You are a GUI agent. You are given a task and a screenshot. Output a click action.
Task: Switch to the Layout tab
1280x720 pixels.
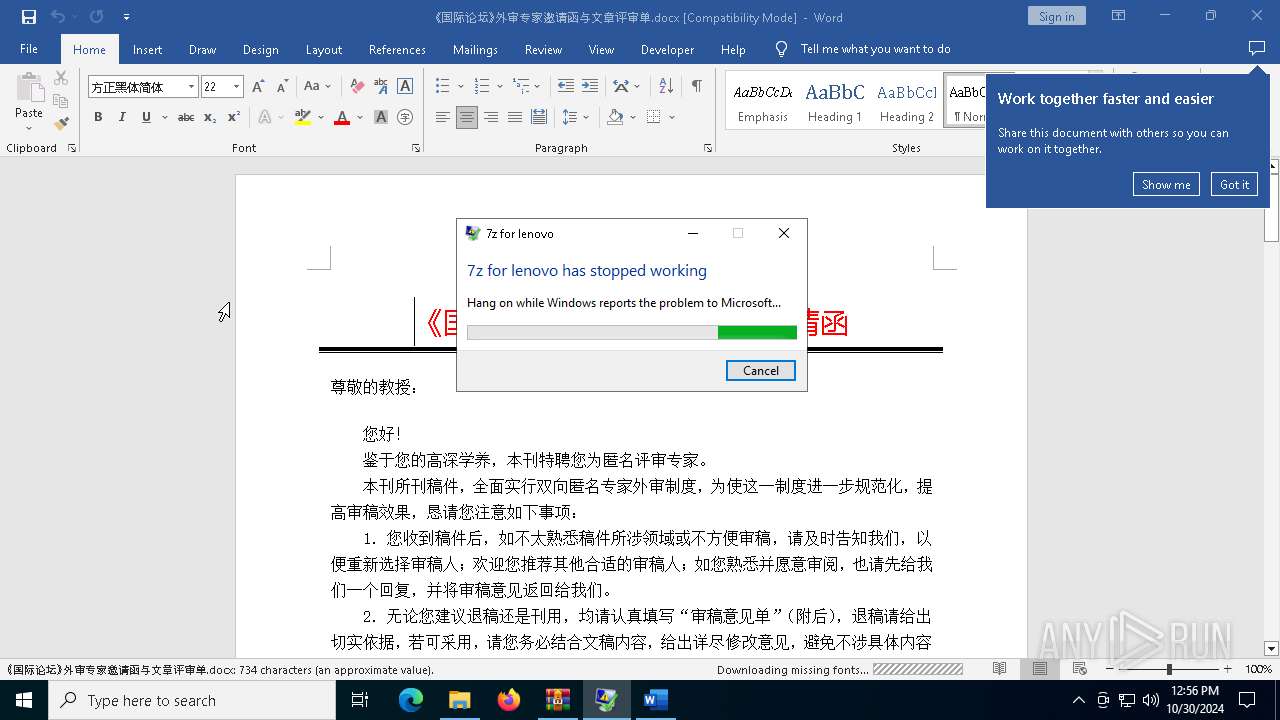tap(323, 49)
